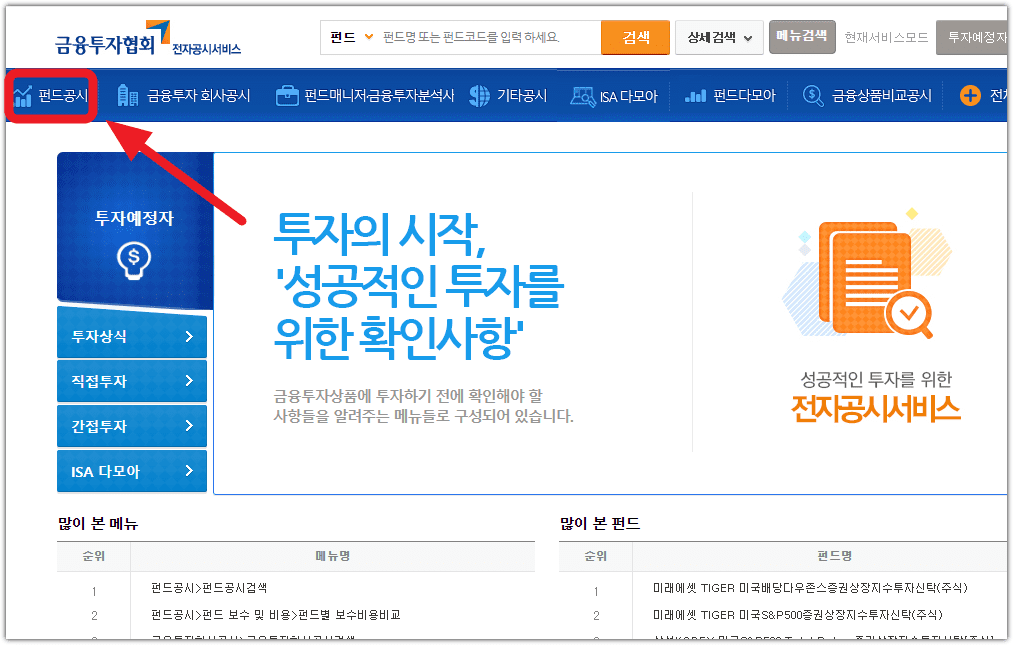
Task: Switch to the 직접투자 menu item
Action: click(131, 381)
